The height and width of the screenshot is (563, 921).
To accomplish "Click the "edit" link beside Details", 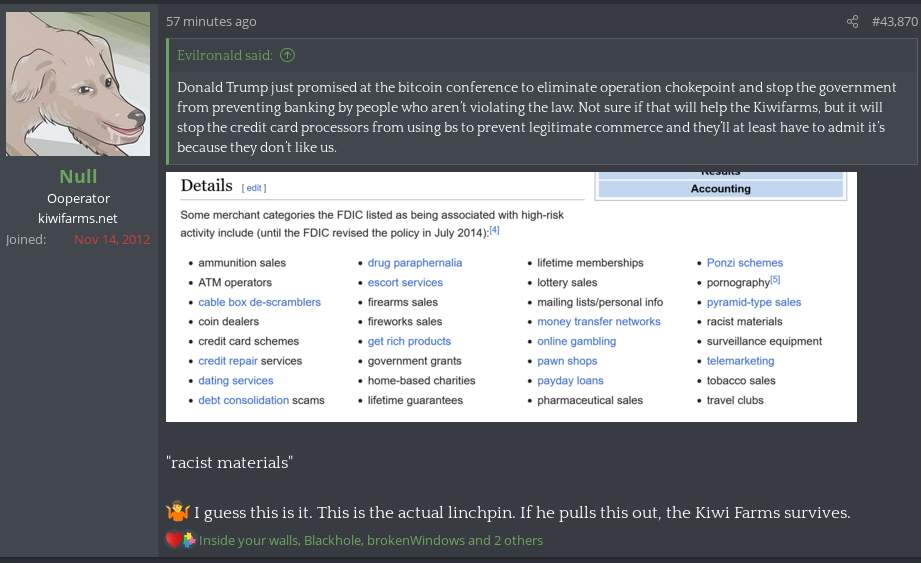I will point(254,188).
